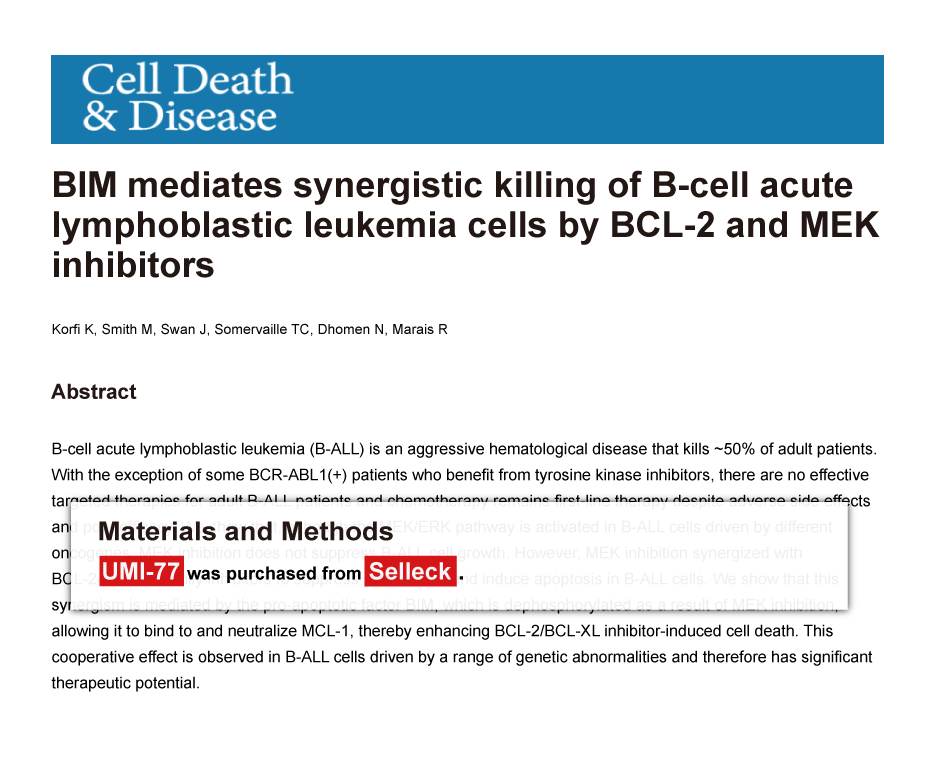This screenshot has height=763, width=930.
Task: Click 'MCL-1' in the abstract paragraph
Action: (324, 631)
